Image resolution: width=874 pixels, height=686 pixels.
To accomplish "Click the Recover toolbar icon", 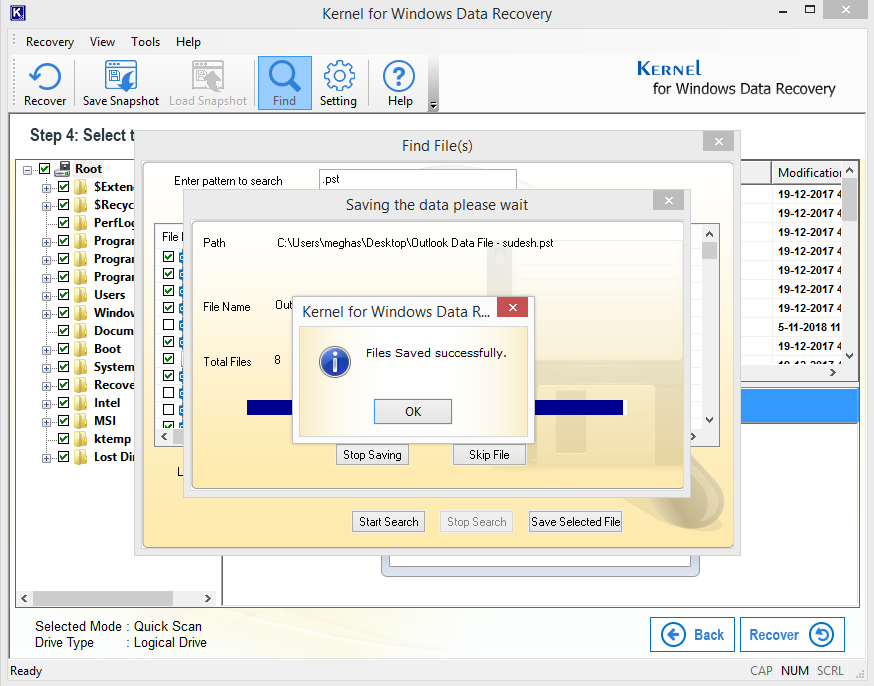I will [45, 84].
